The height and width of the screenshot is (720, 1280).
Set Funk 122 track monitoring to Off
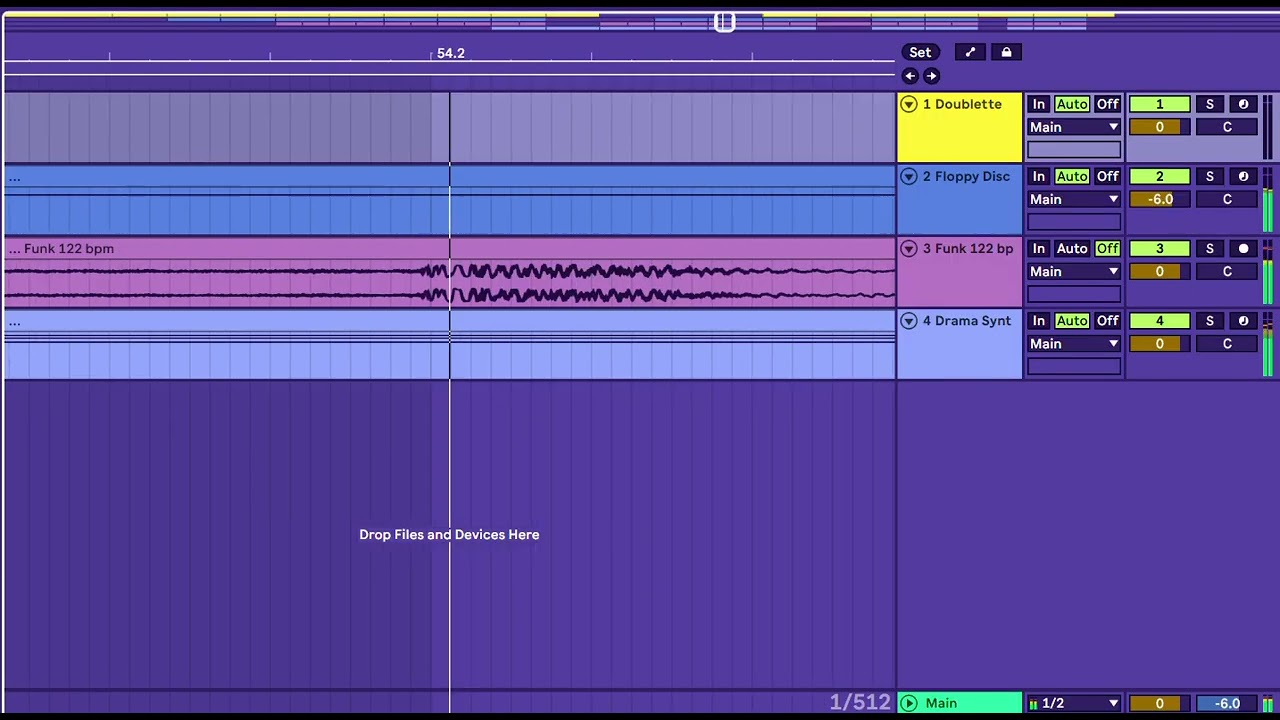pyautogui.click(x=1107, y=248)
